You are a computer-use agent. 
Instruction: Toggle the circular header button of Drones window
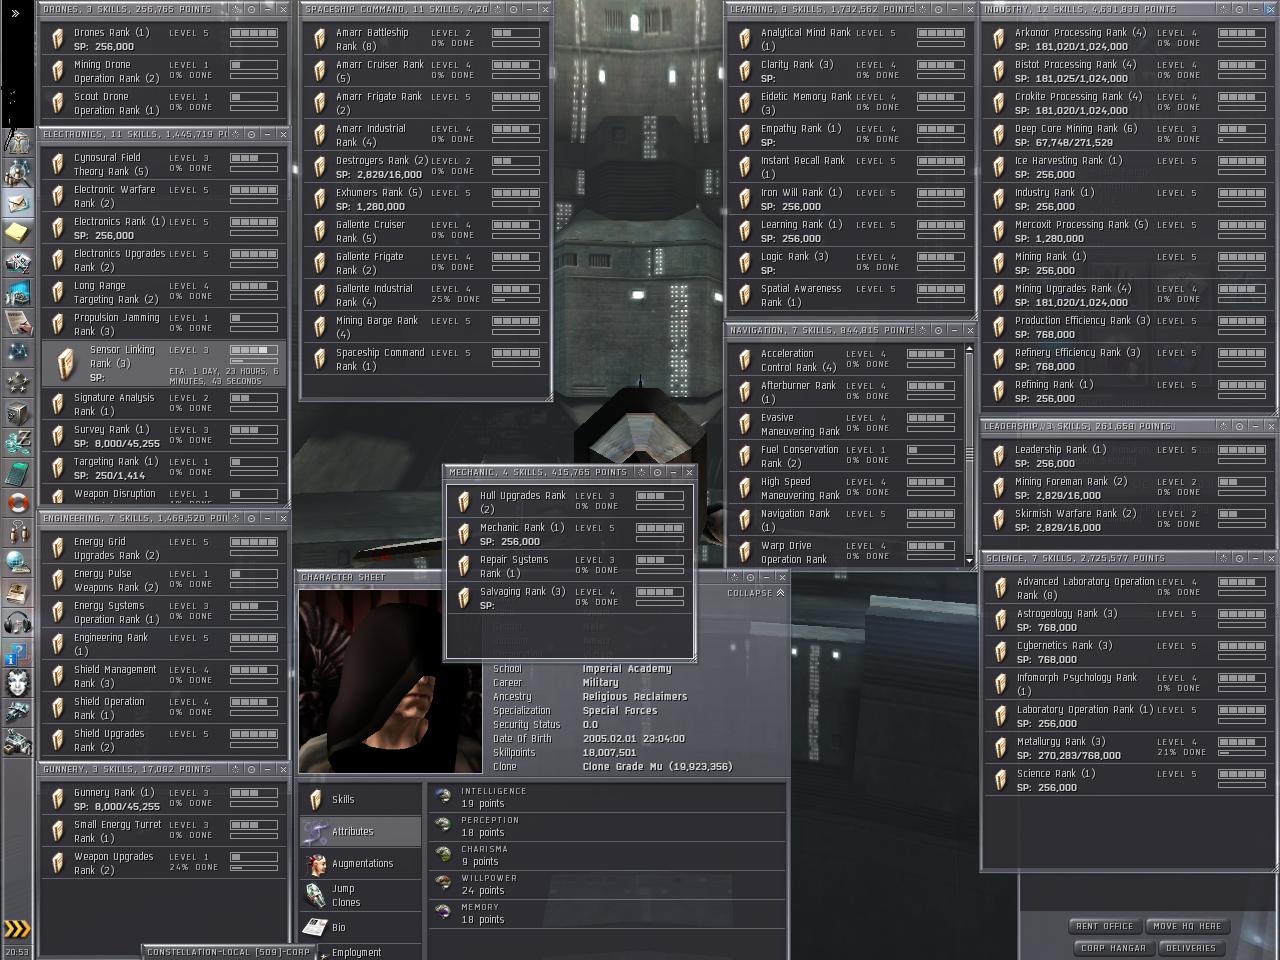pyautogui.click(x=252, y=9)
